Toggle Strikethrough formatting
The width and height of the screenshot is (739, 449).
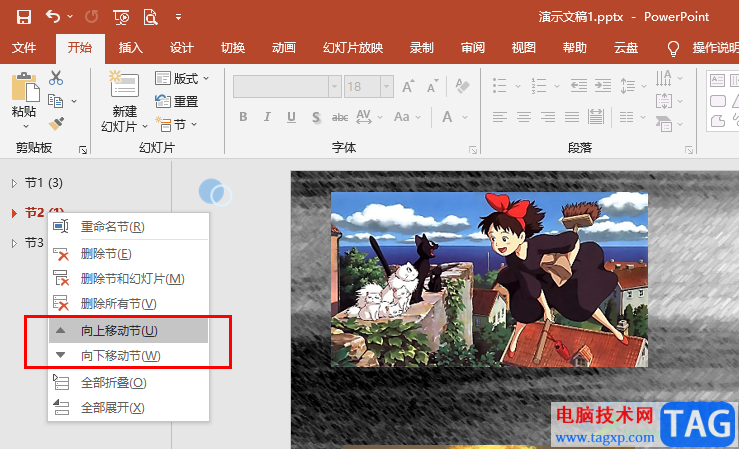(x=340, y=117)
